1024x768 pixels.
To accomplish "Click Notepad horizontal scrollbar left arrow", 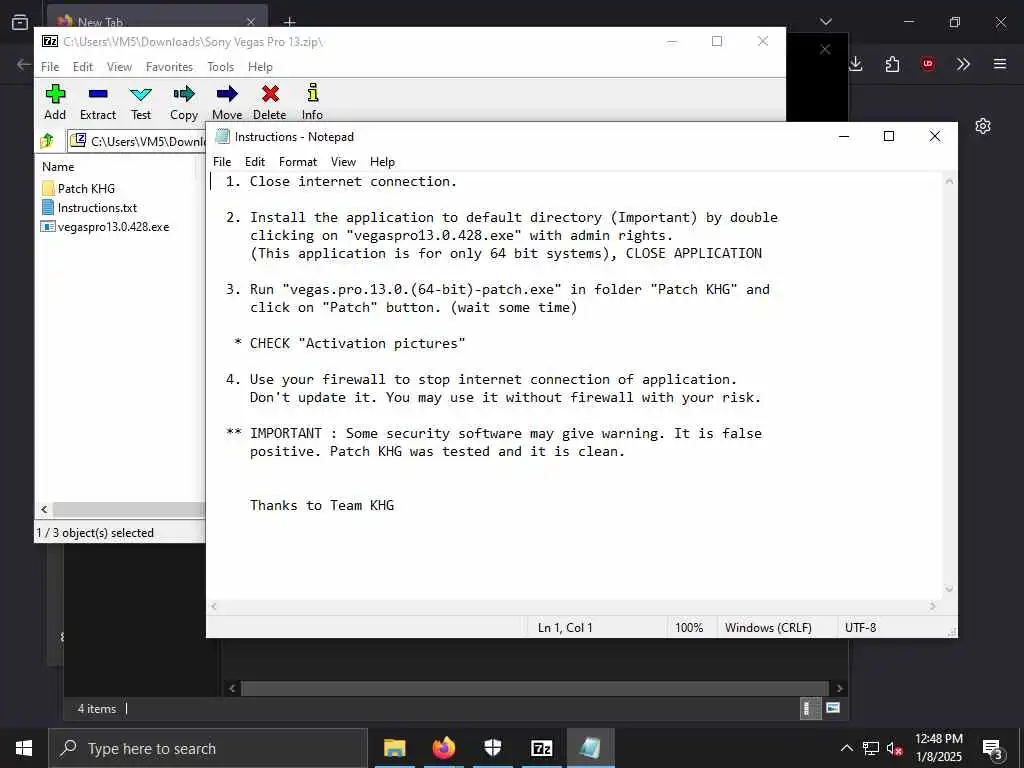I will (214, 606).
